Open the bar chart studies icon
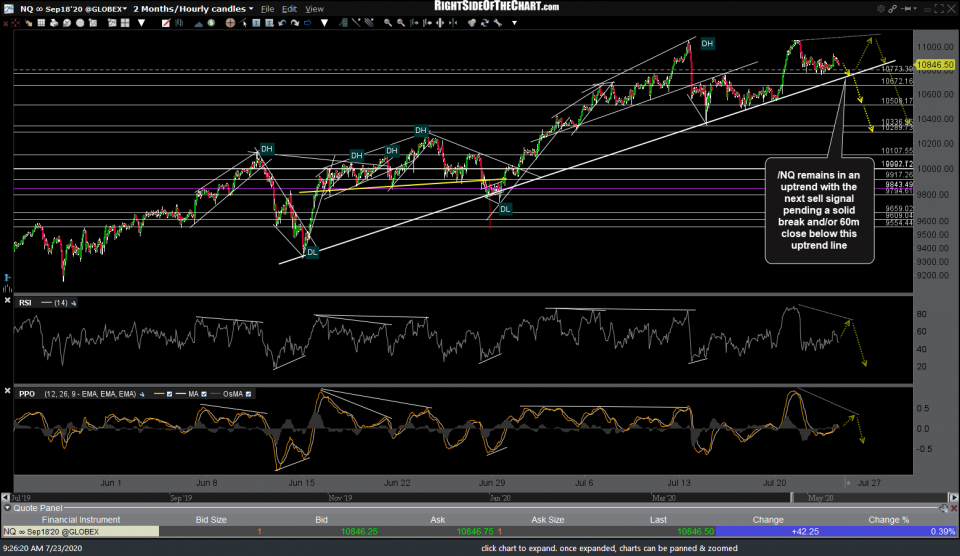 pyautogui.click(x=179, y=23)
